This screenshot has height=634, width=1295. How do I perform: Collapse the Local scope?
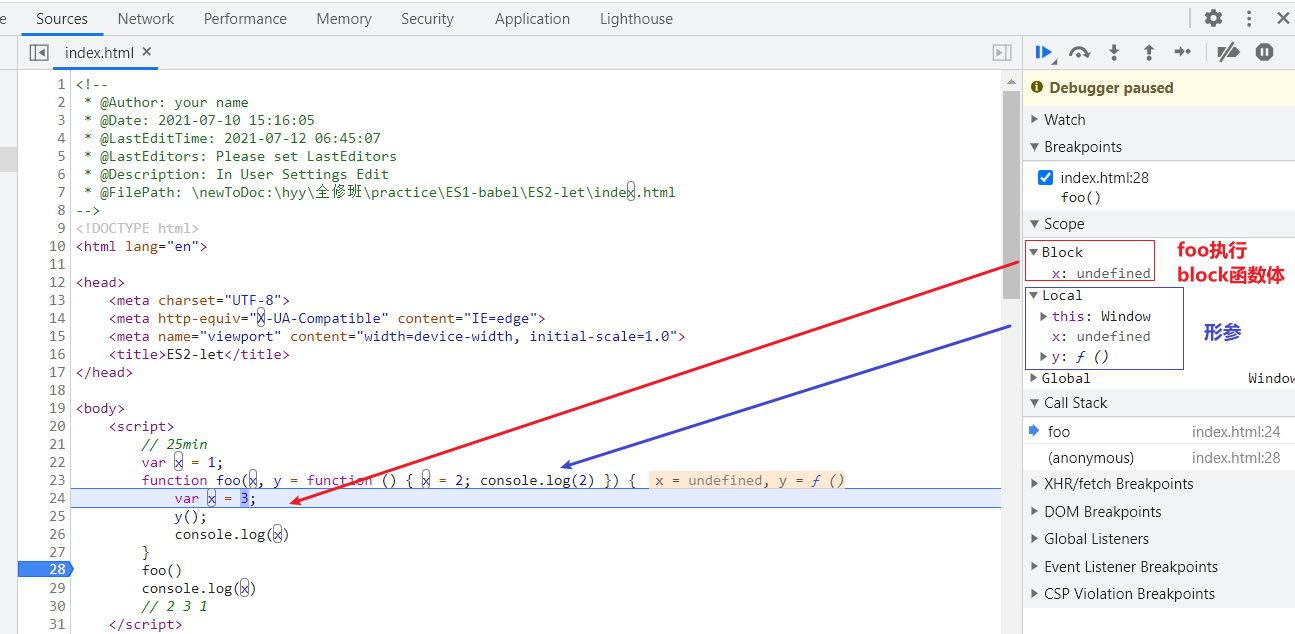point(1034,295)
